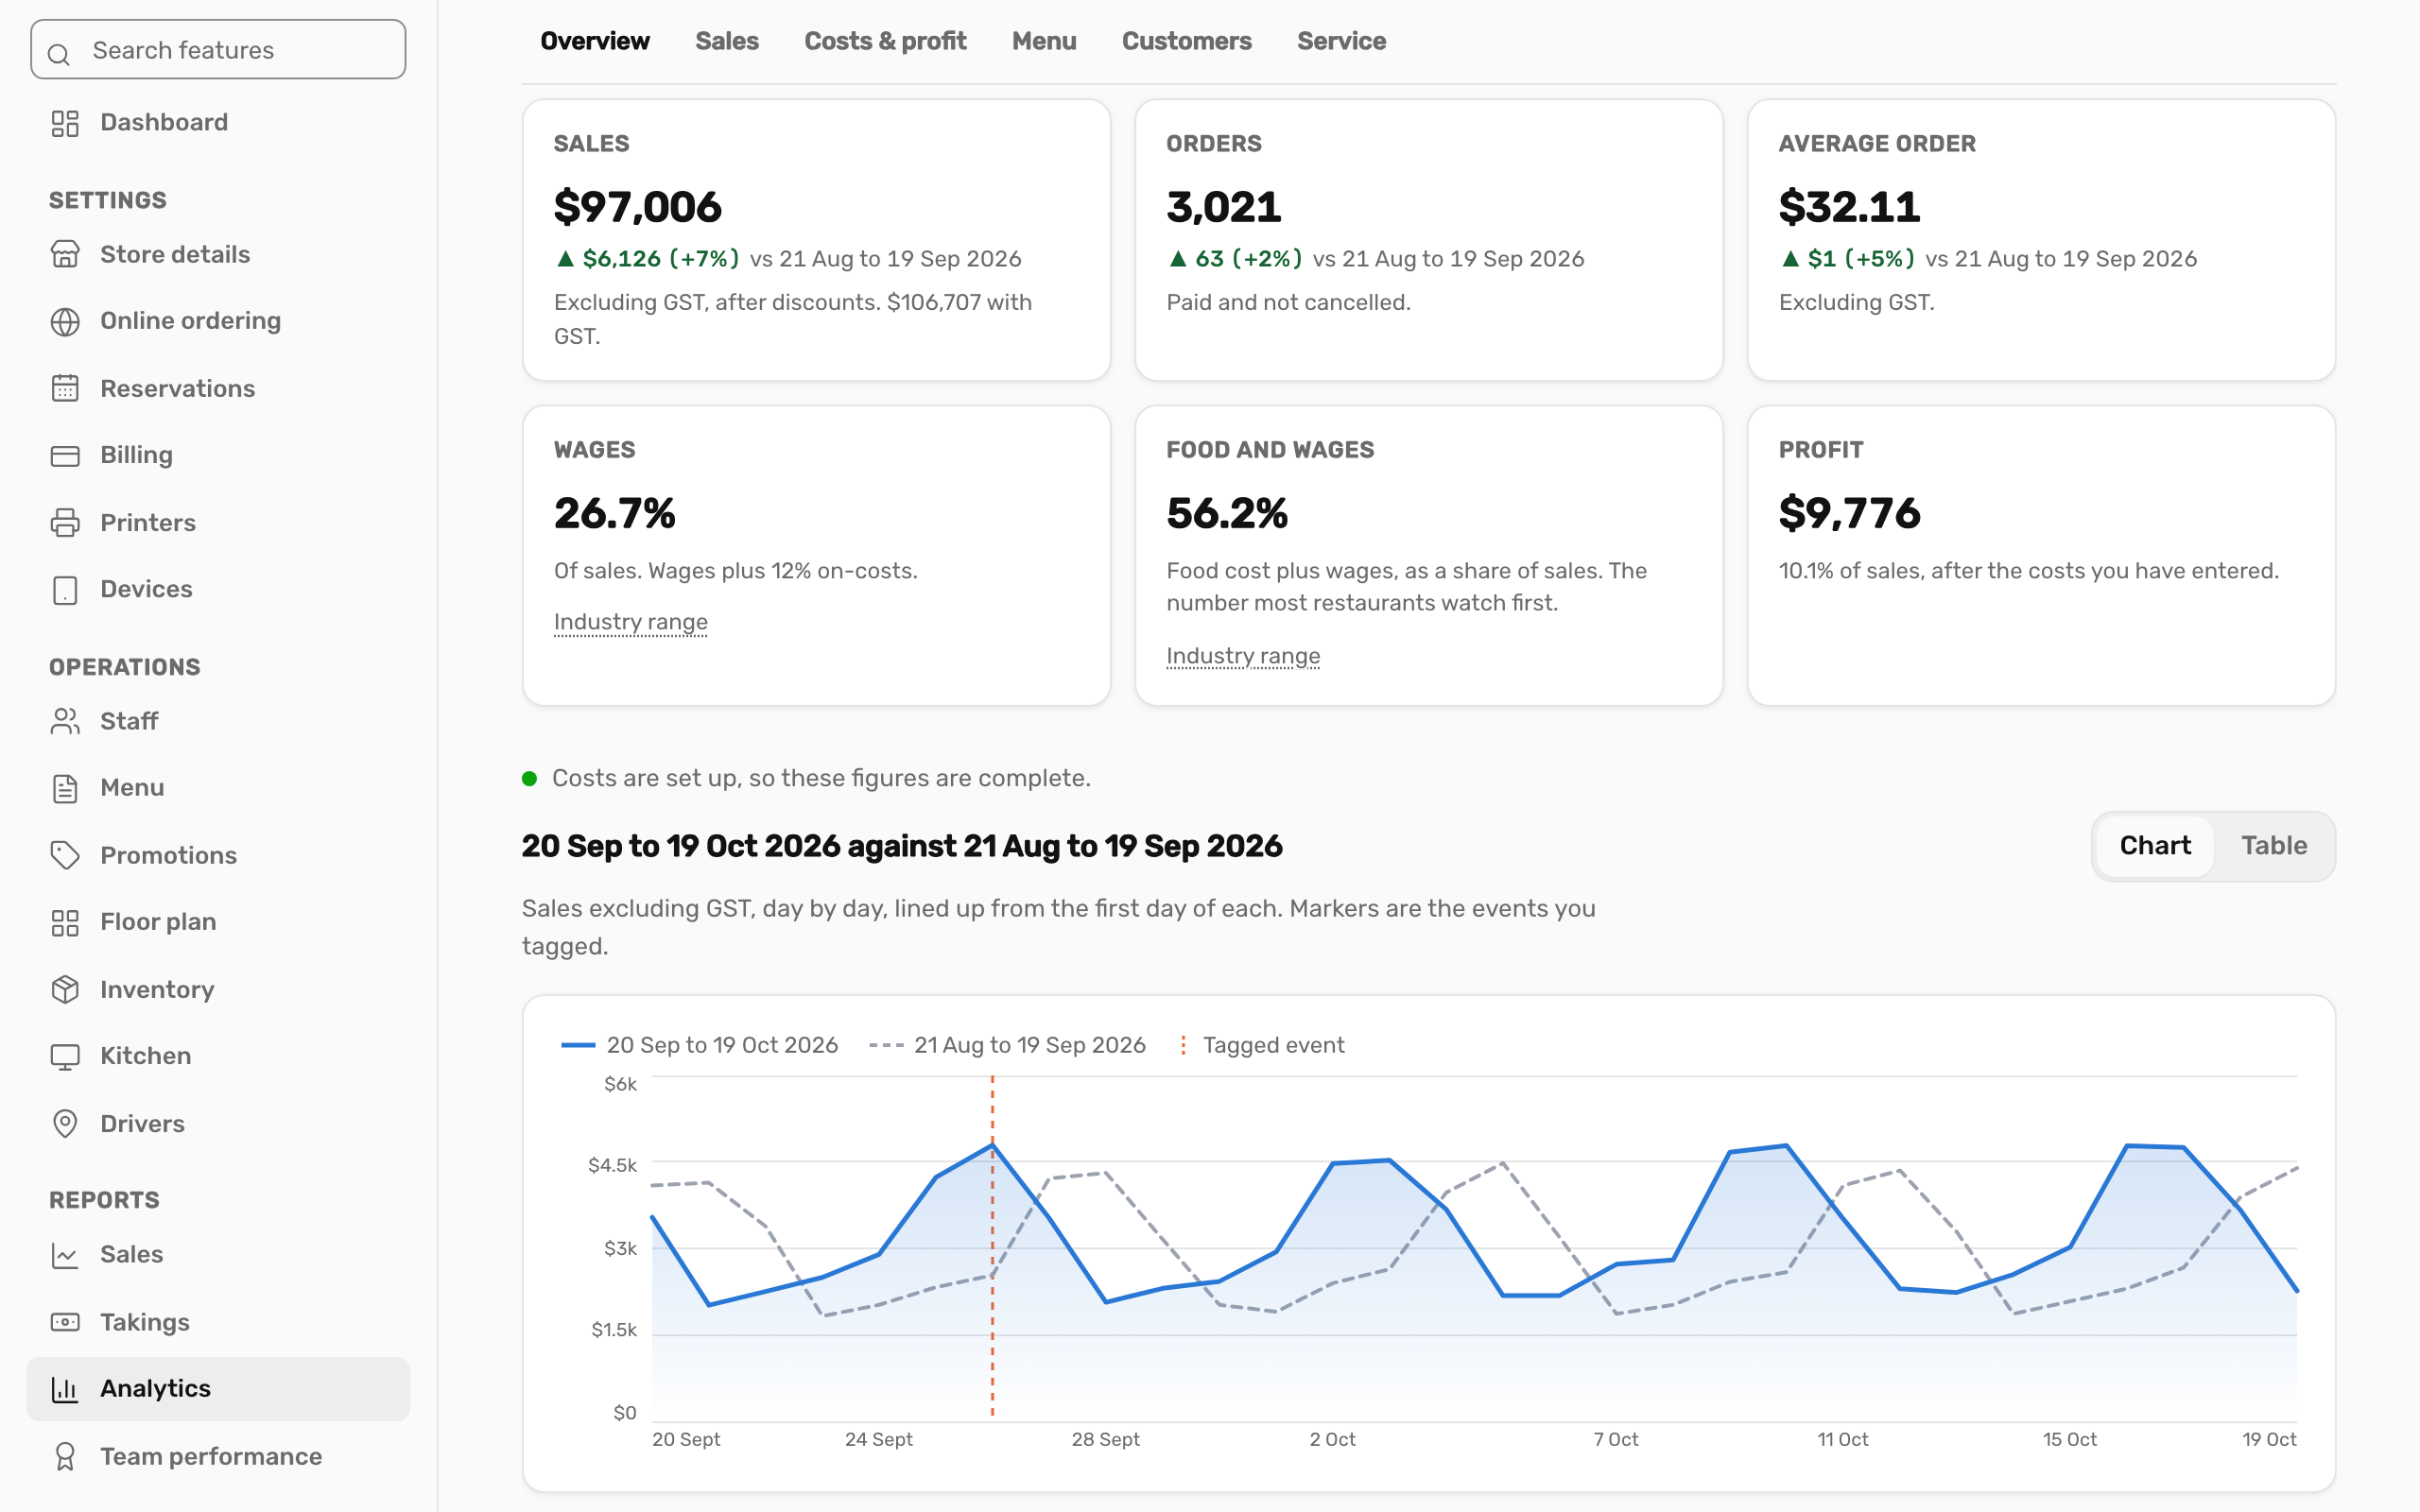Click the $97,006 sales figure

tap(638, 207)
